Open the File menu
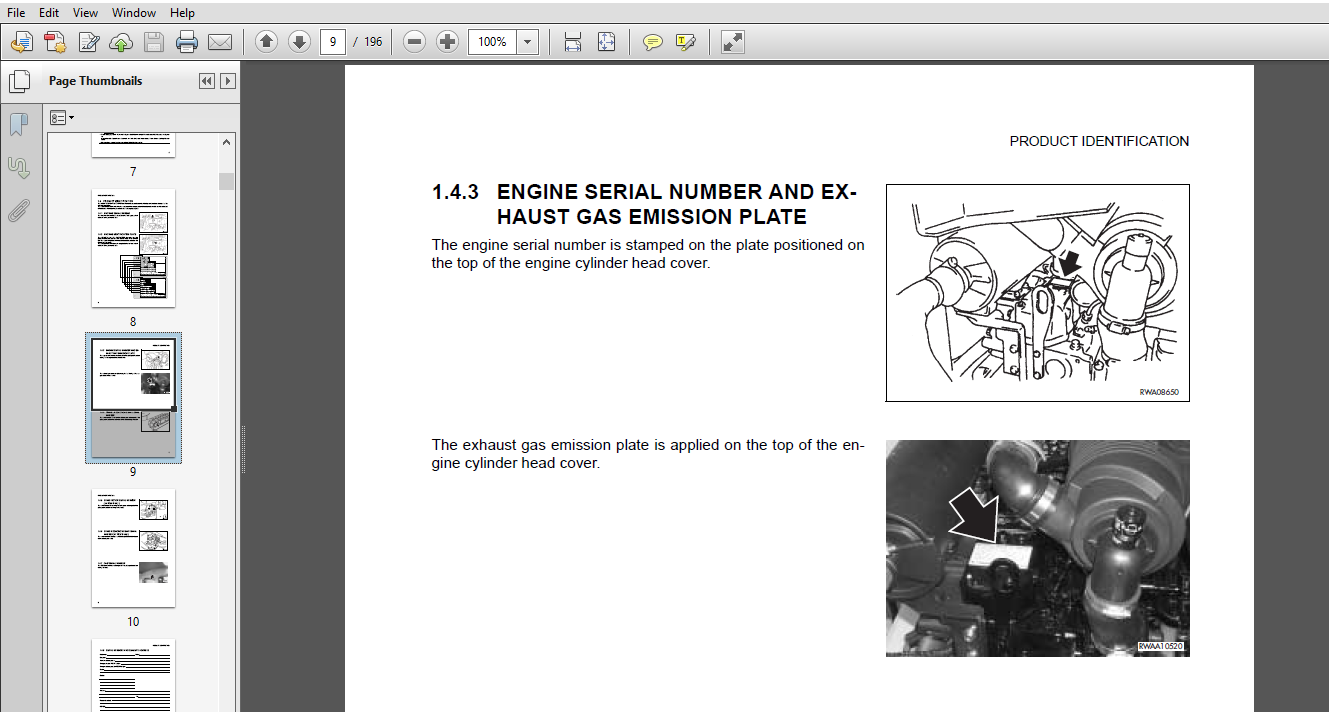Viewport: 1329px width, 712px height. pyautogui.click(x=17, y=13)
